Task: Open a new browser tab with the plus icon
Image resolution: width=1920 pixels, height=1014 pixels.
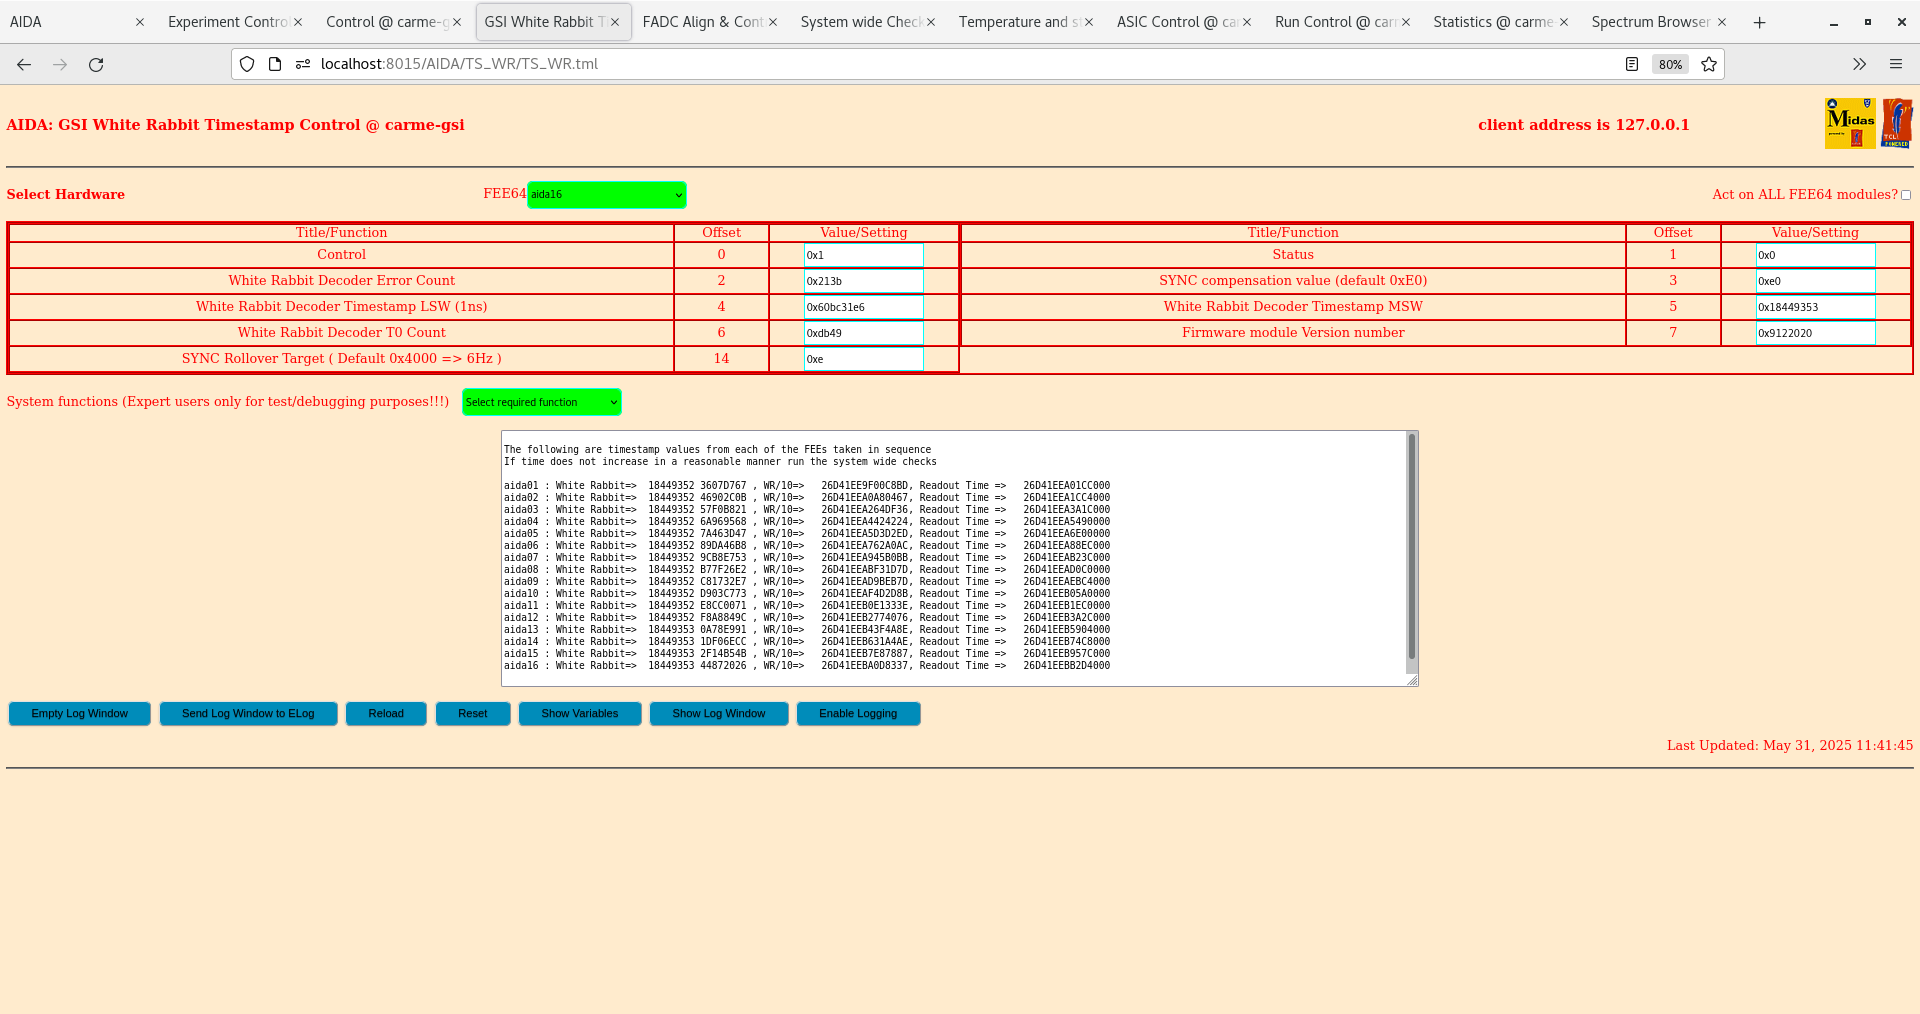Action: (x=1759, y=21)
